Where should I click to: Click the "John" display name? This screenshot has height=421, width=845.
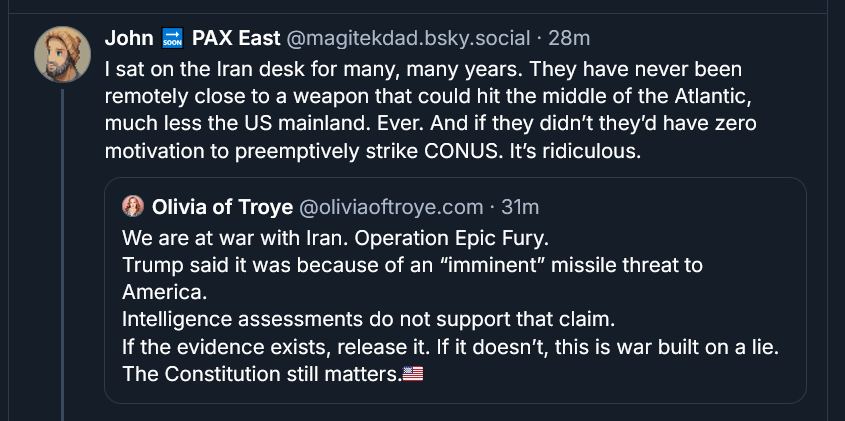pos(127,39)
